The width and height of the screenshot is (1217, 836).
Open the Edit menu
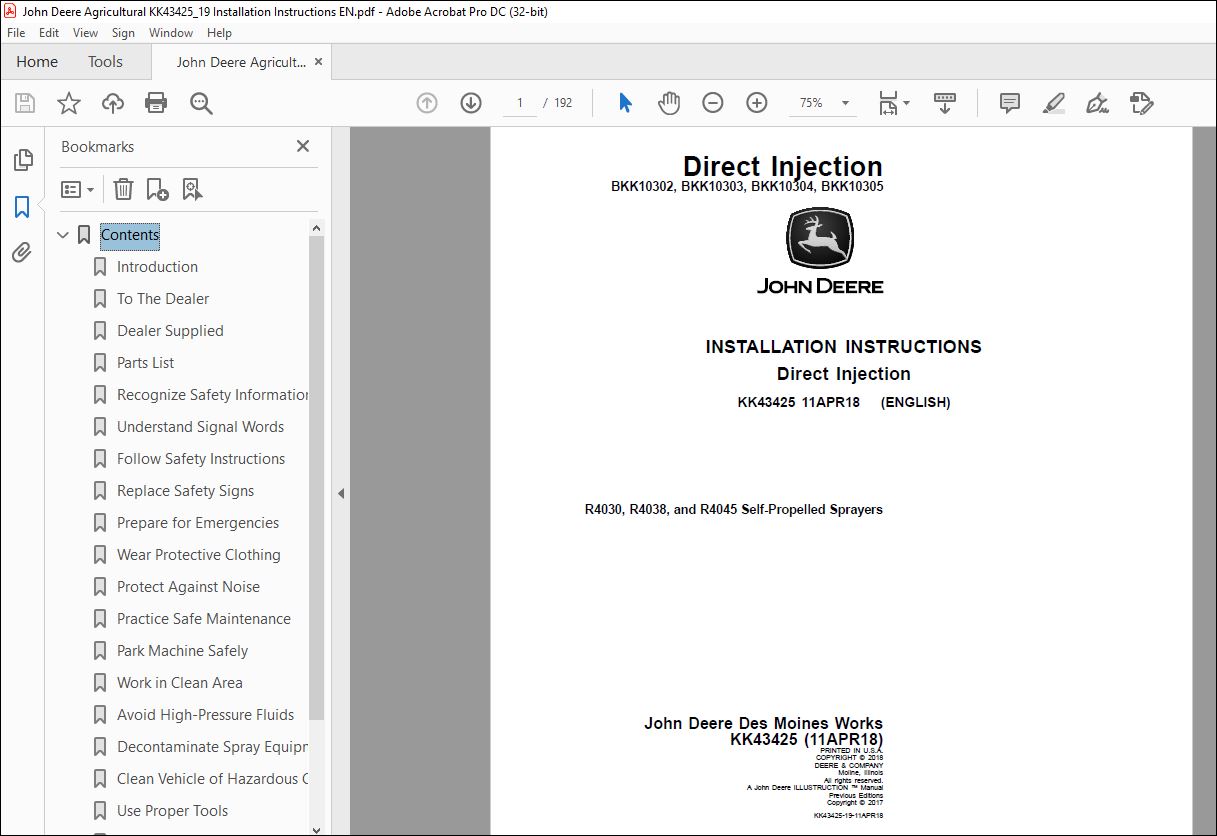pyautogui.click(x=49, y=33)
